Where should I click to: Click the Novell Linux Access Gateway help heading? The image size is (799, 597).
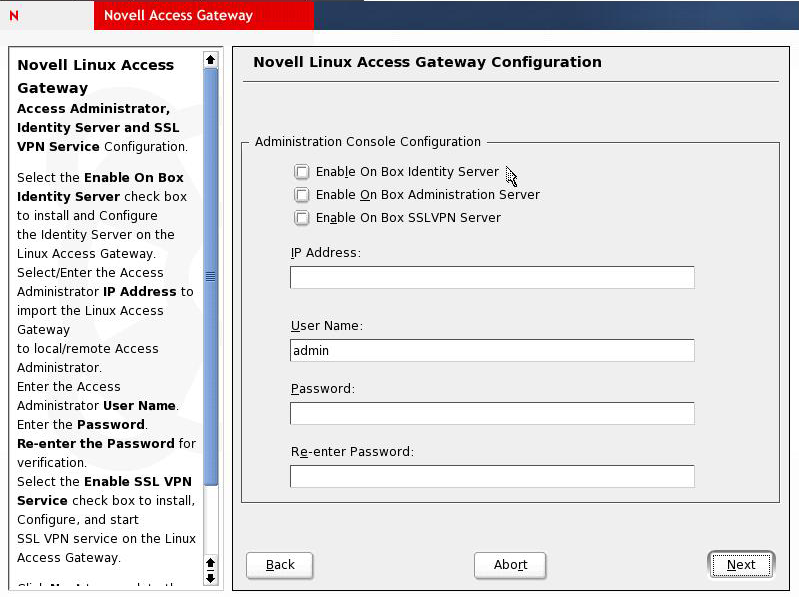point(95,76)
